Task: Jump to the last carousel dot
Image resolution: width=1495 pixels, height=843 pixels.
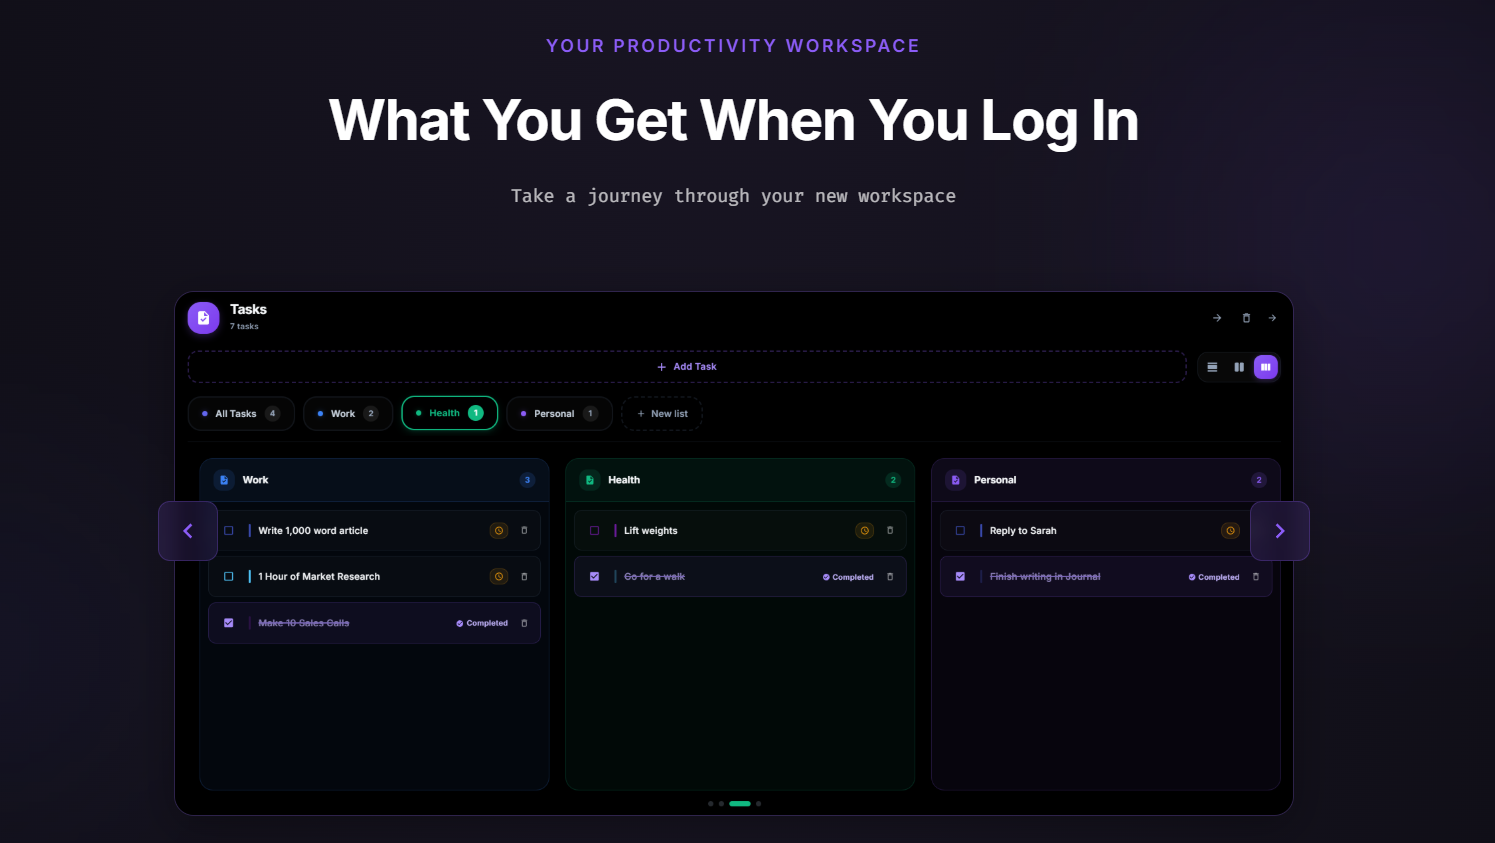Action: click(x=759, y=804)
